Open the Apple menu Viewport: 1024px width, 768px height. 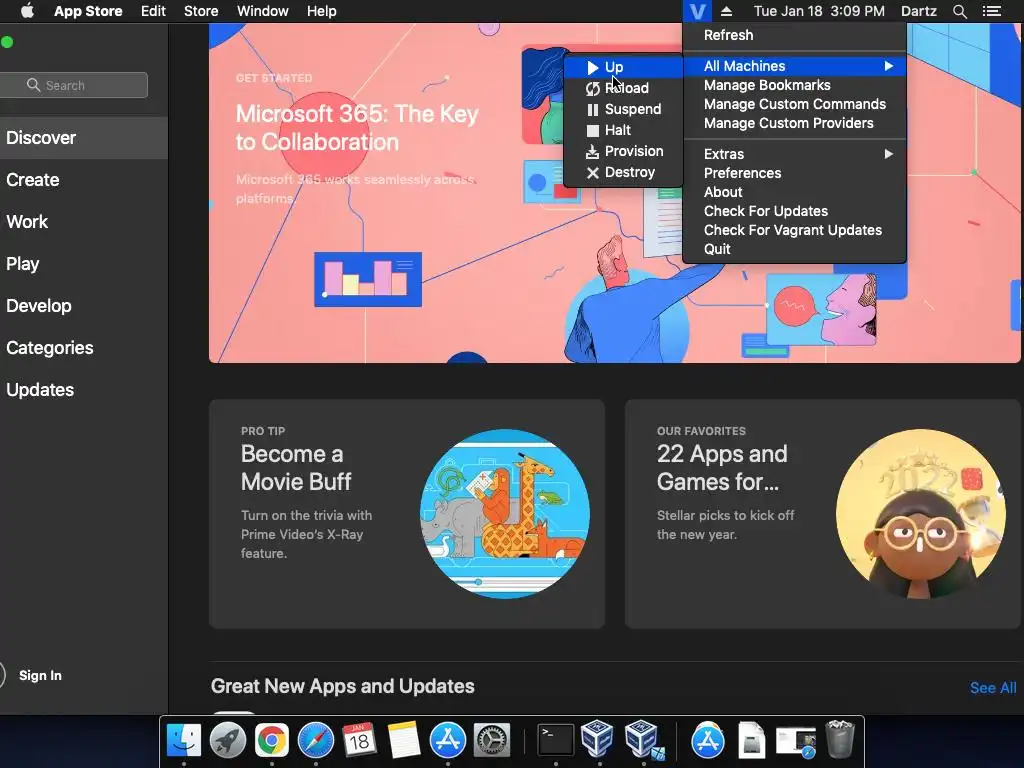27,11
